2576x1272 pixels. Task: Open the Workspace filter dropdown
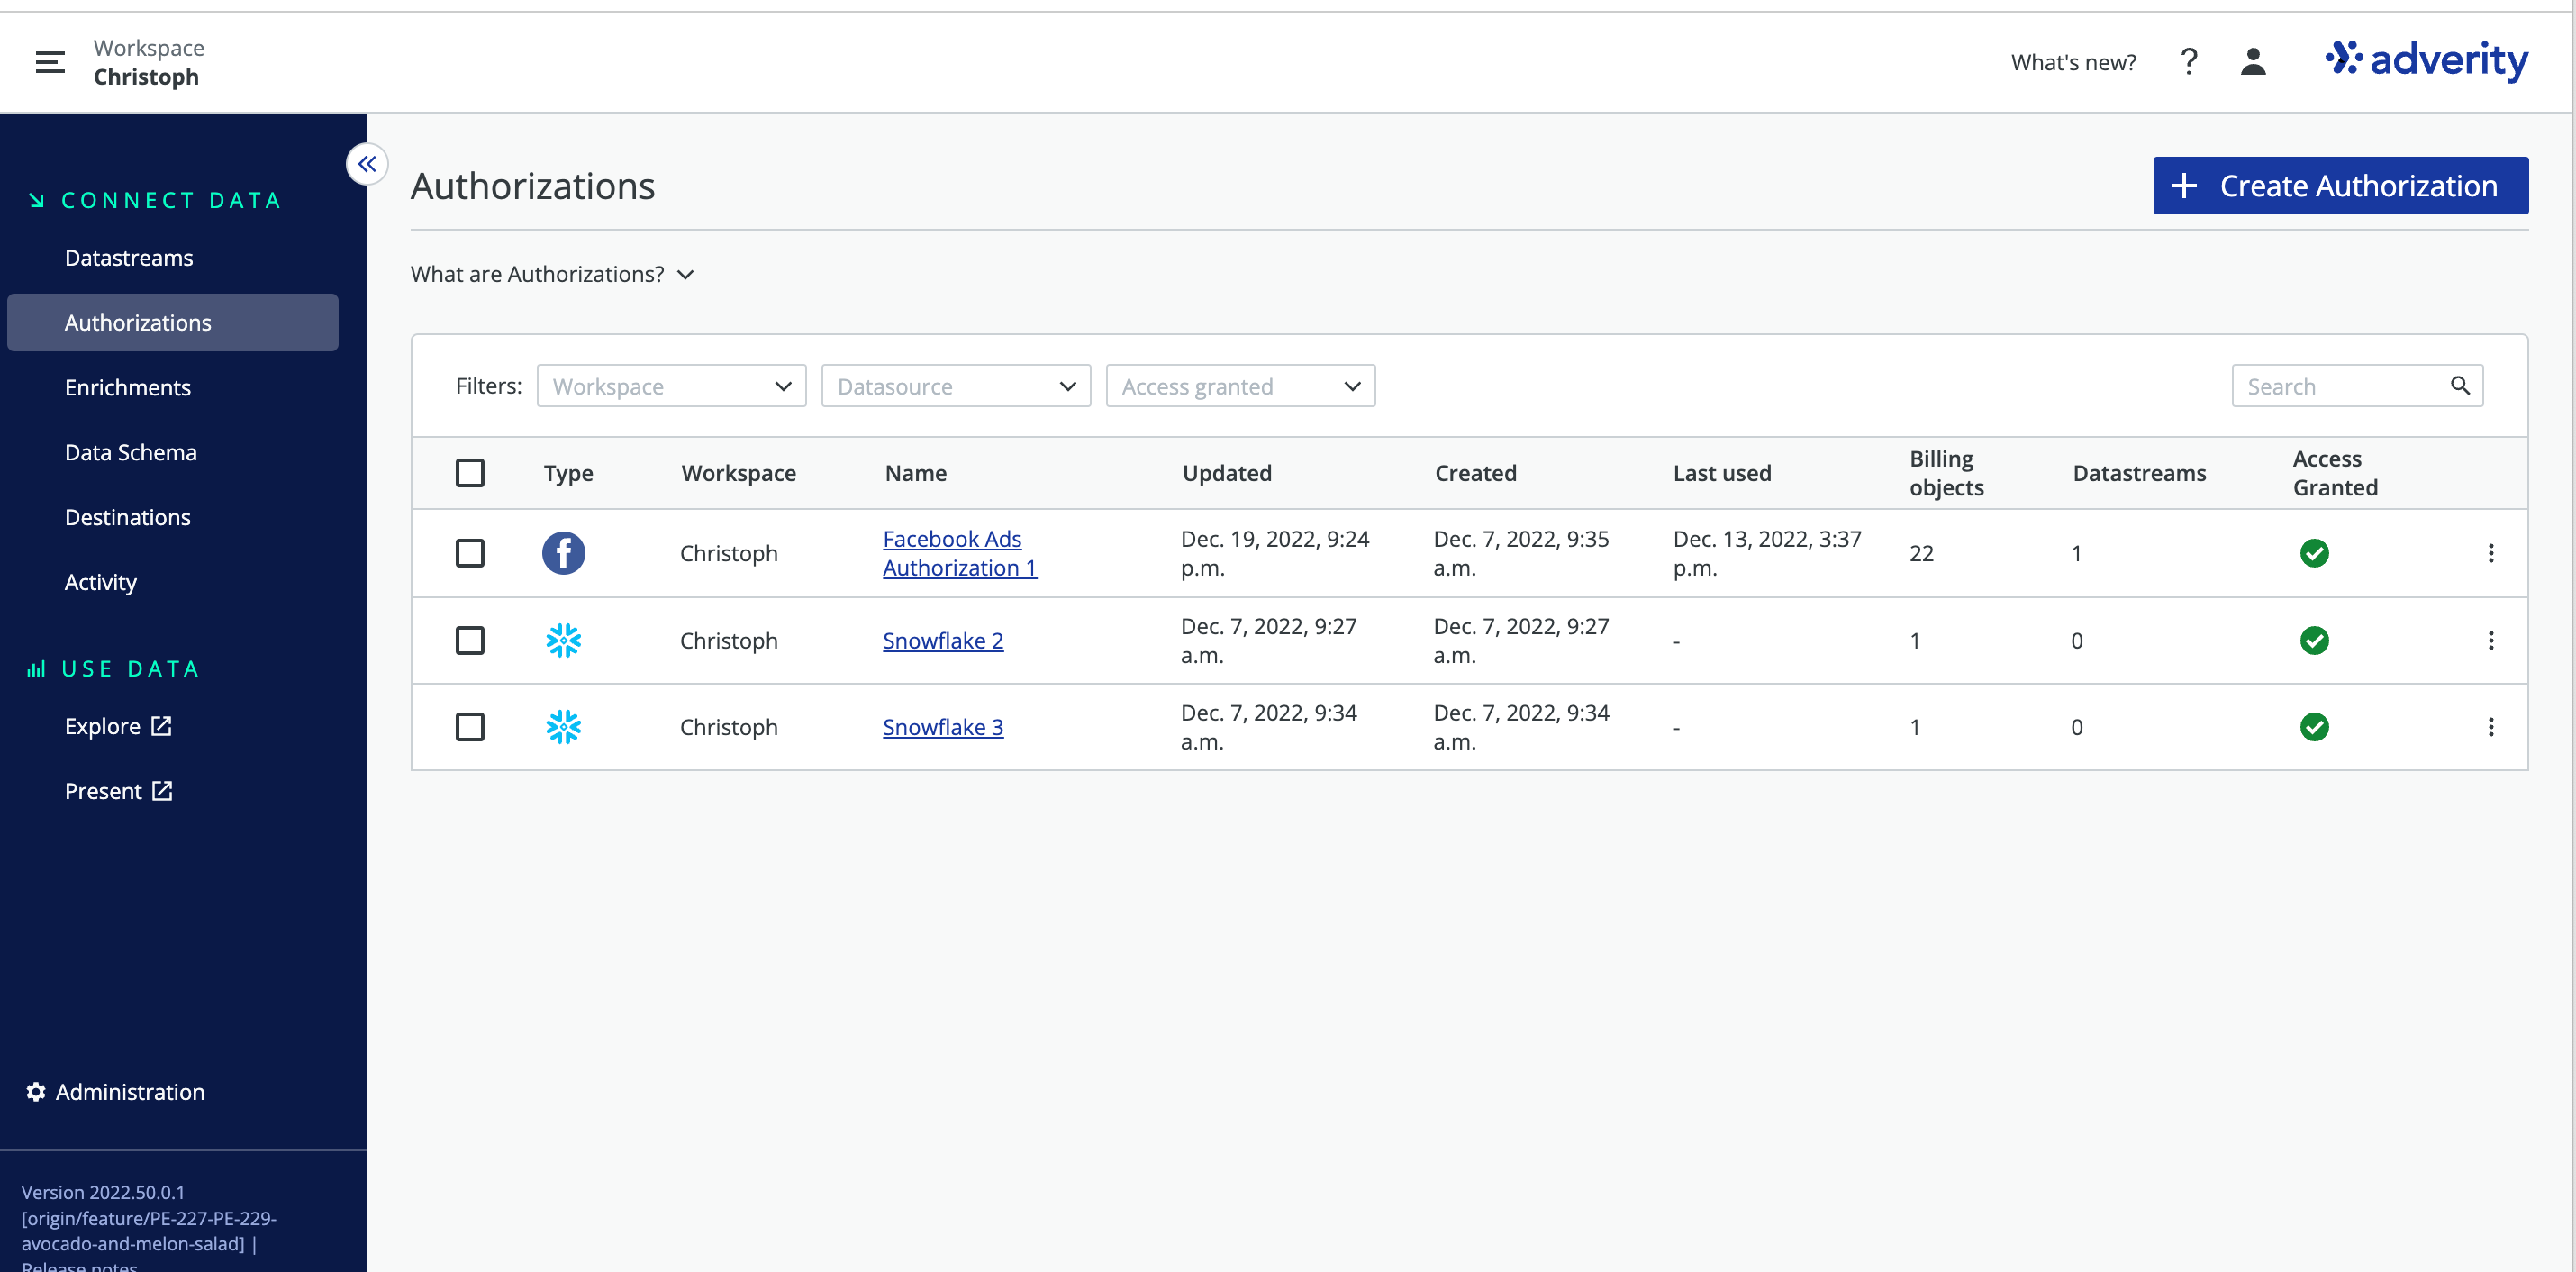[x=671, y=386]
